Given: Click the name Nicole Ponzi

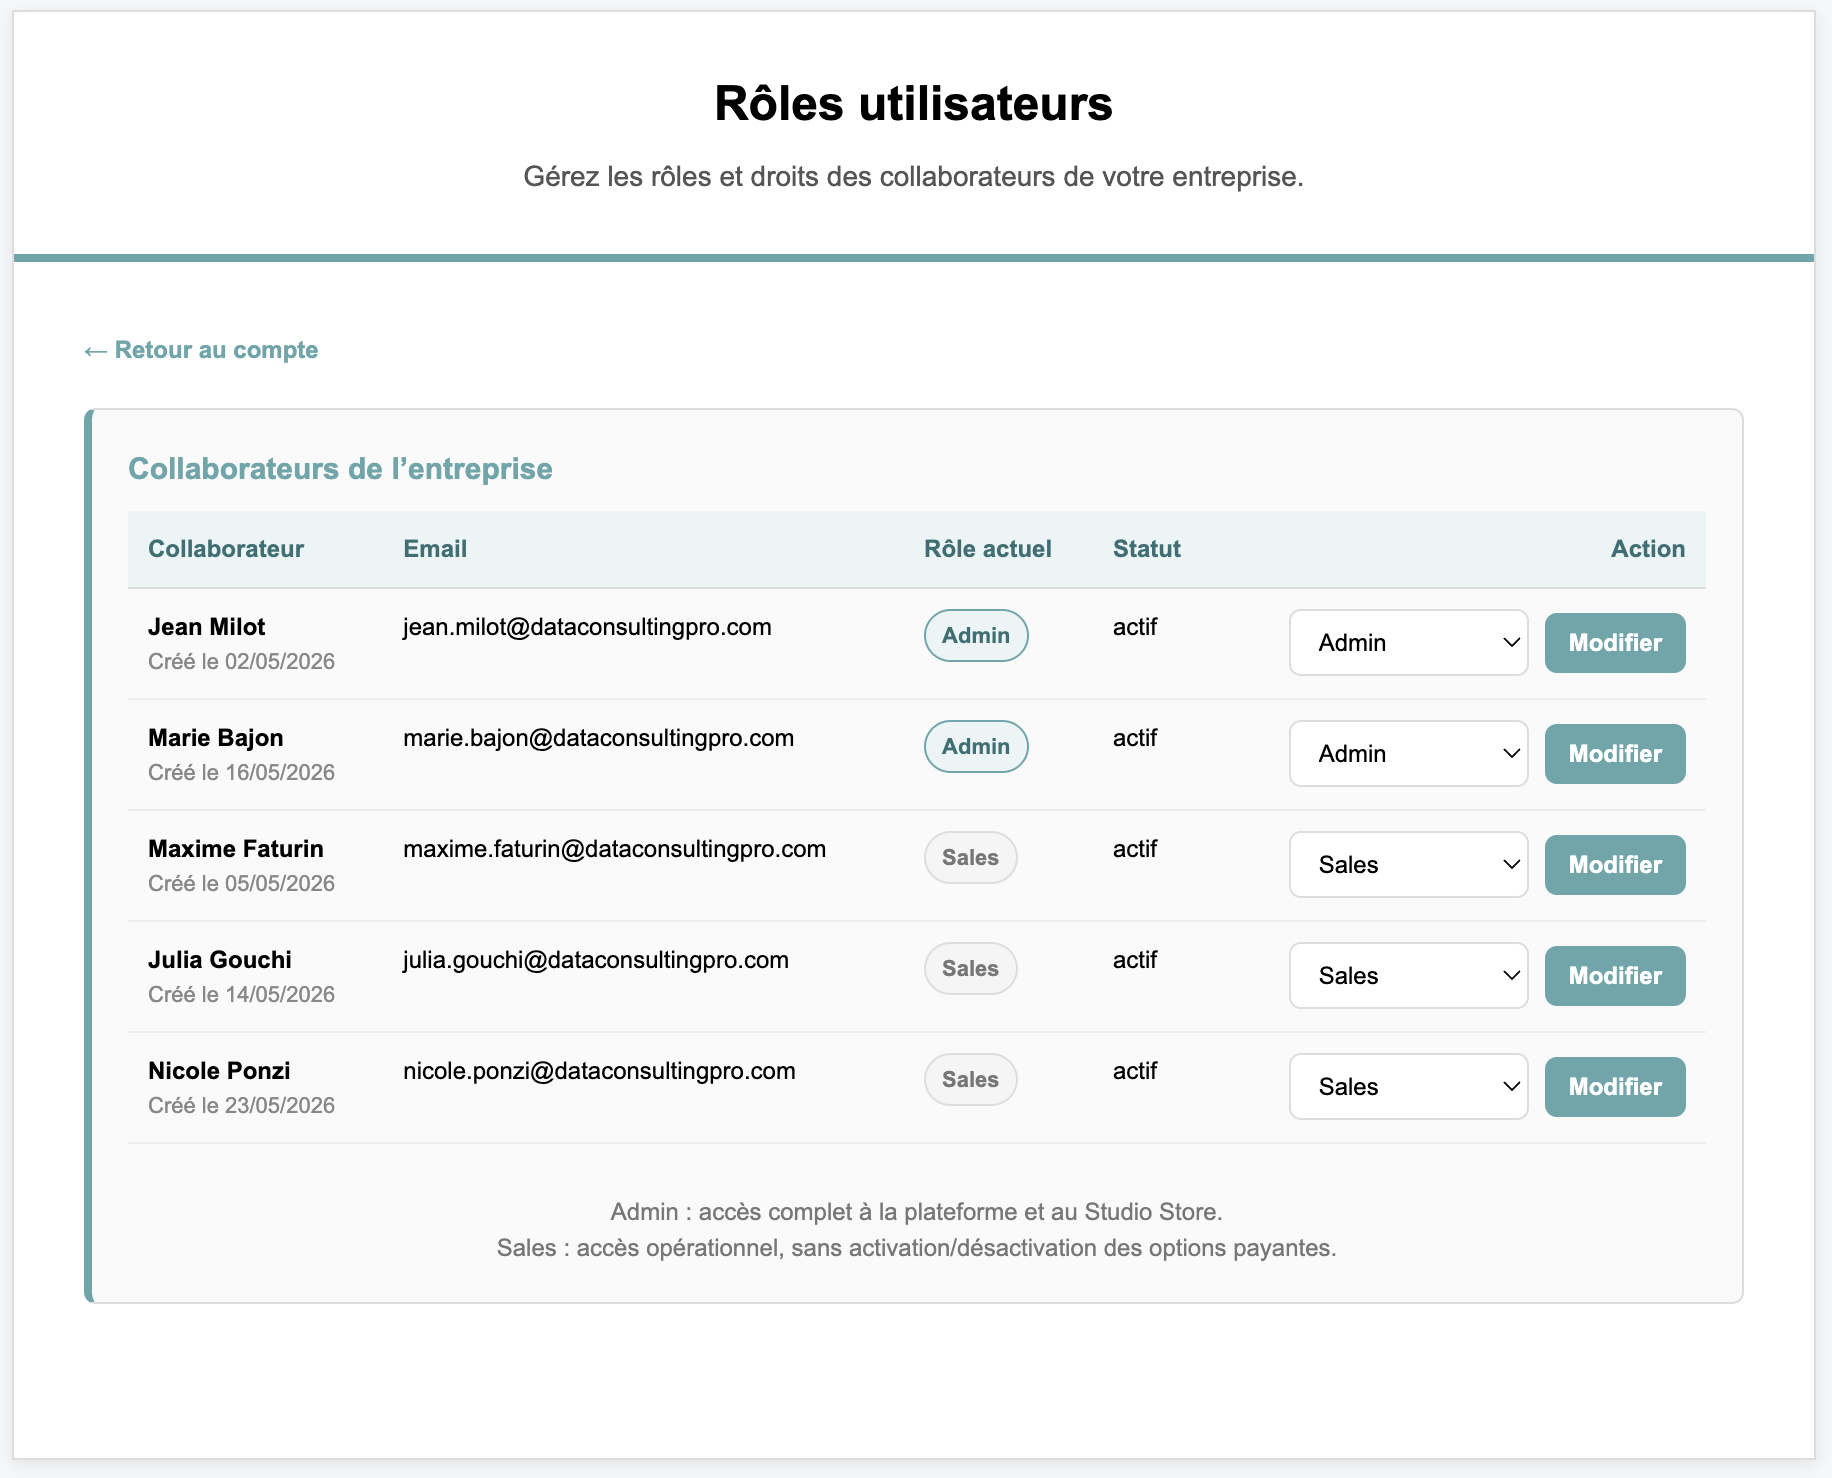Looking at the screenshot, I should click(219, 1071).
